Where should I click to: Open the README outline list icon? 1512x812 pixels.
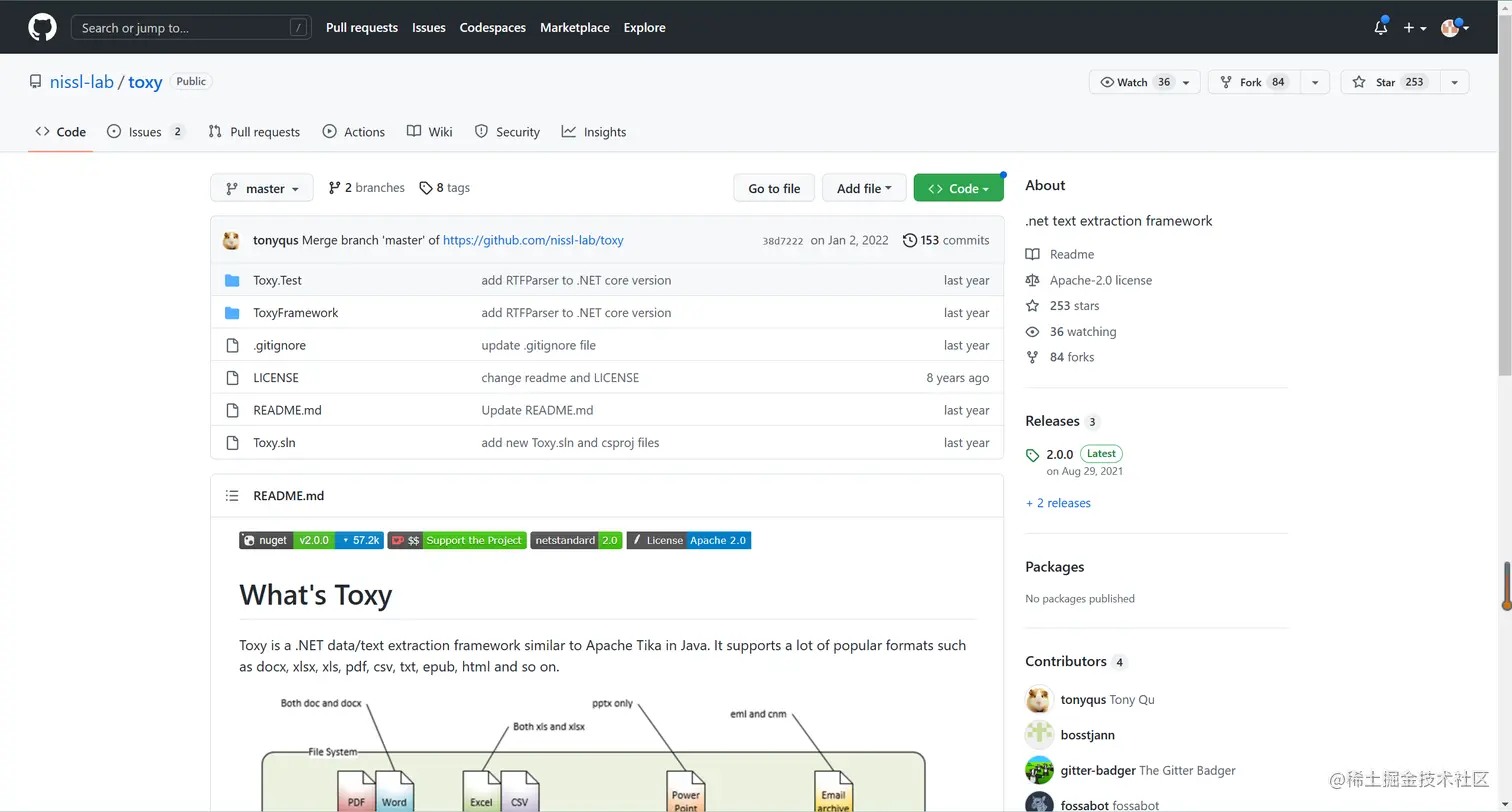pos(232,496)
